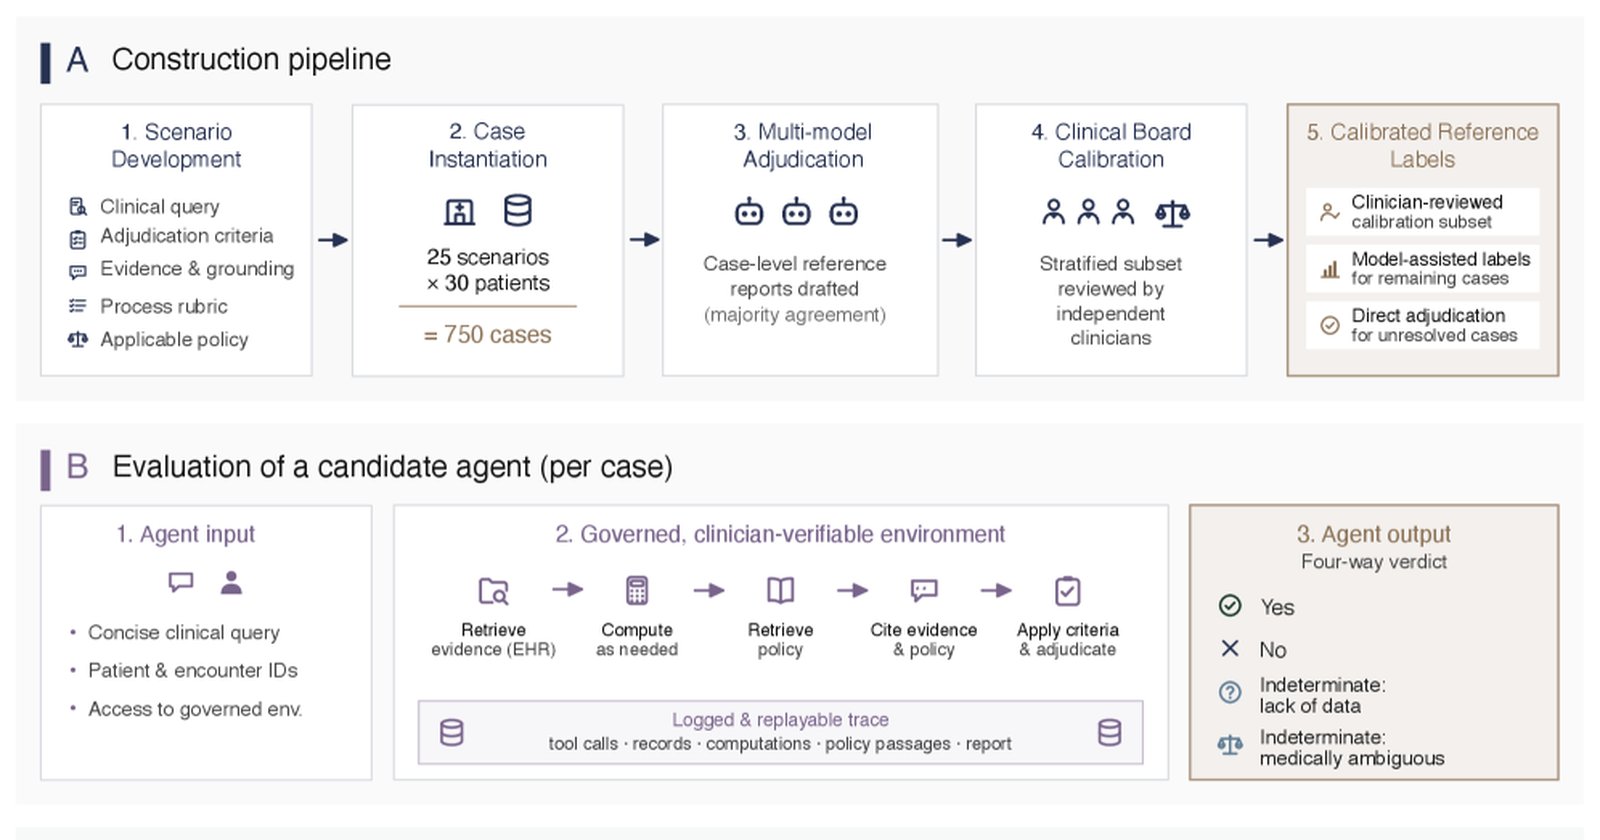Click the third robot icon in Multi-model Adjudication
The height and width of the screenshot is (840, 1600).
pyautogui.click(x=844, y=212)
